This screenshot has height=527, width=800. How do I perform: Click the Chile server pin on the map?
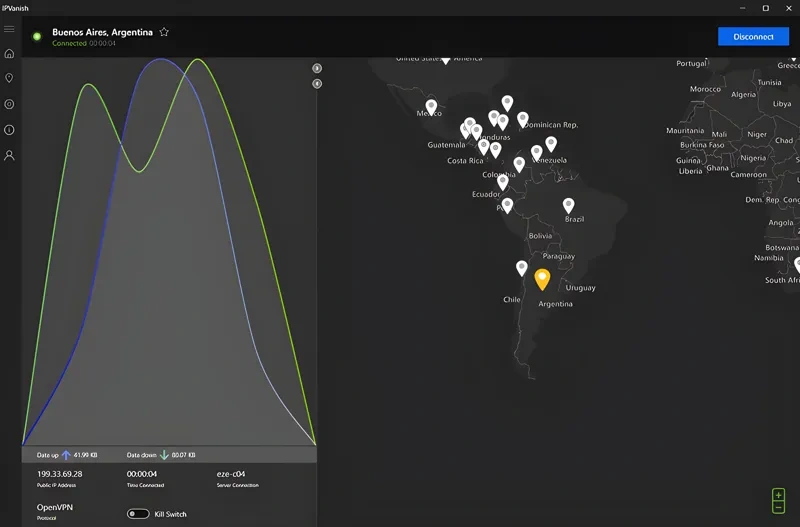click(x=521, y=267)
